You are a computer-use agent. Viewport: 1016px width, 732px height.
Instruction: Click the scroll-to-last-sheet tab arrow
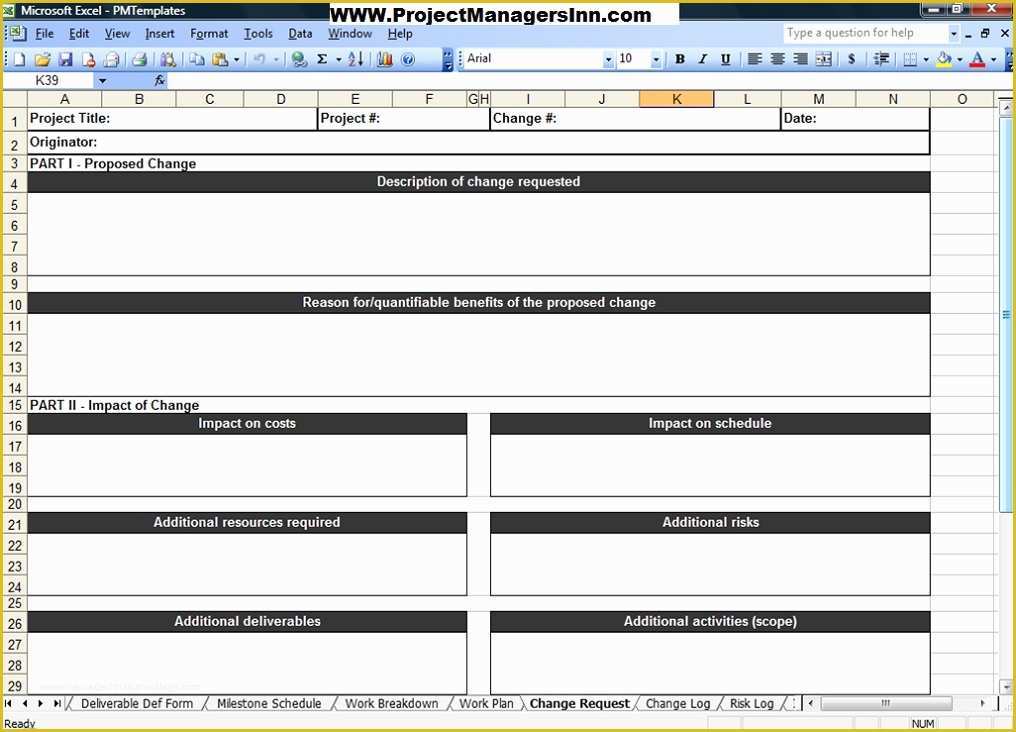click(58, 703)
